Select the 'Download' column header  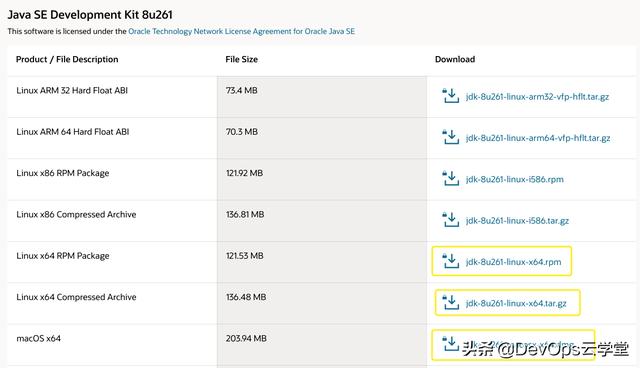(x=455, y=60)
